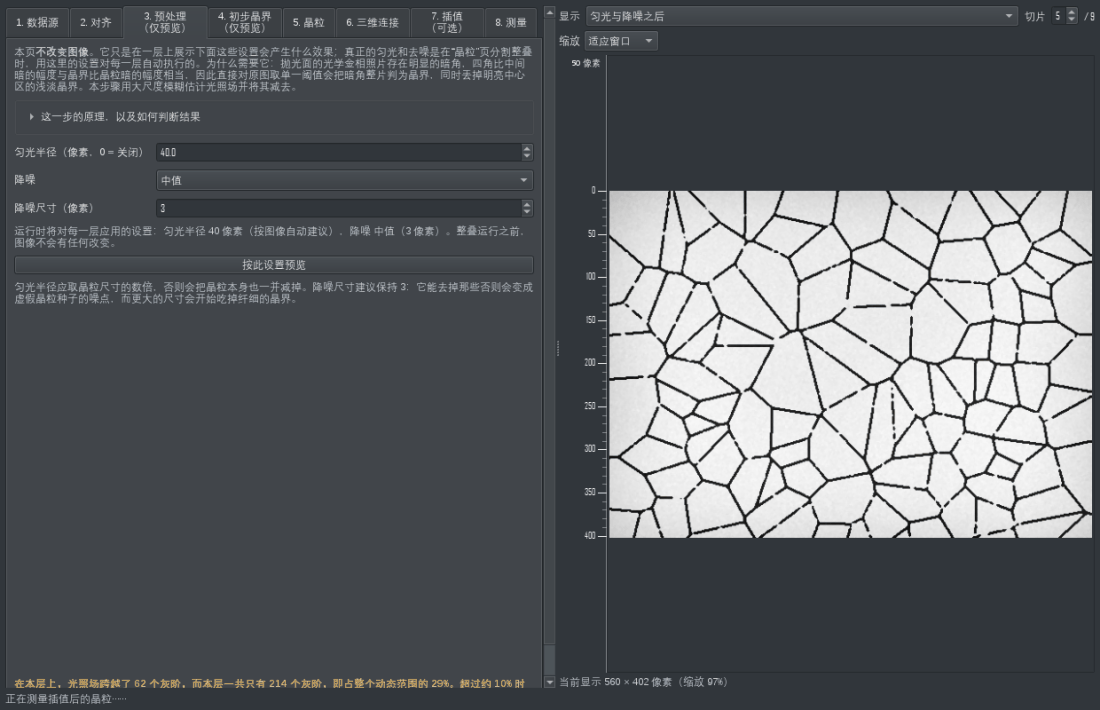Step the 切片 slice number down
The image size is (1100, 710).
click(x=1071, y=20)
